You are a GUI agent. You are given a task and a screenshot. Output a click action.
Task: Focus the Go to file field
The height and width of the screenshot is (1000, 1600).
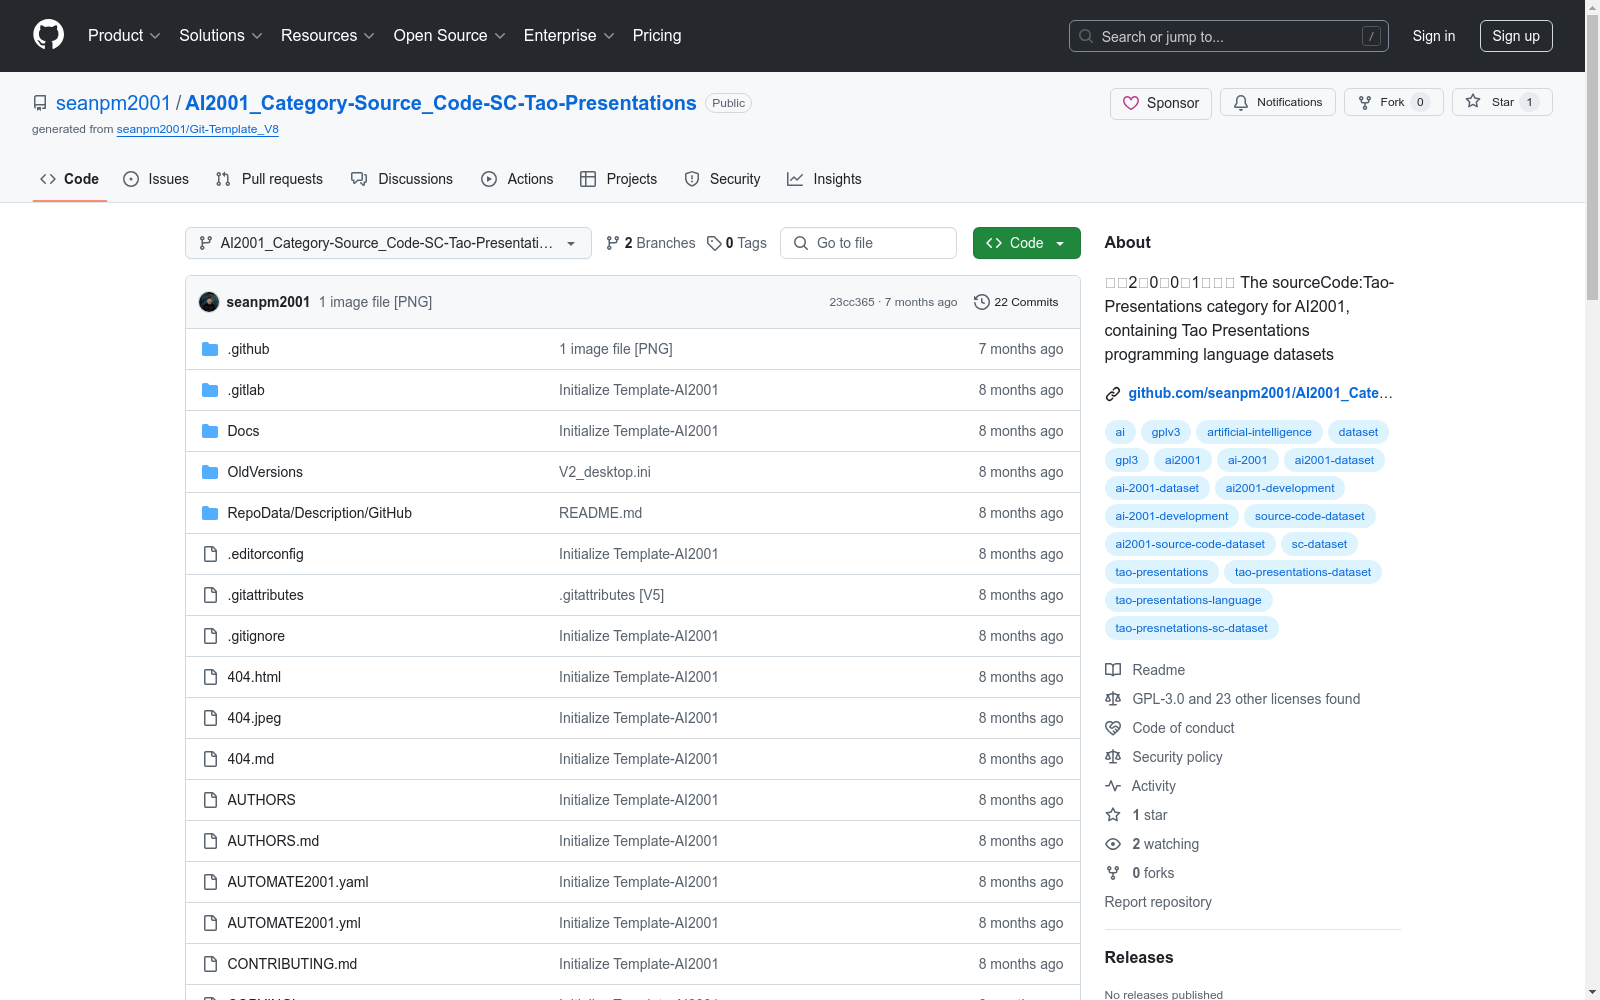868,243
